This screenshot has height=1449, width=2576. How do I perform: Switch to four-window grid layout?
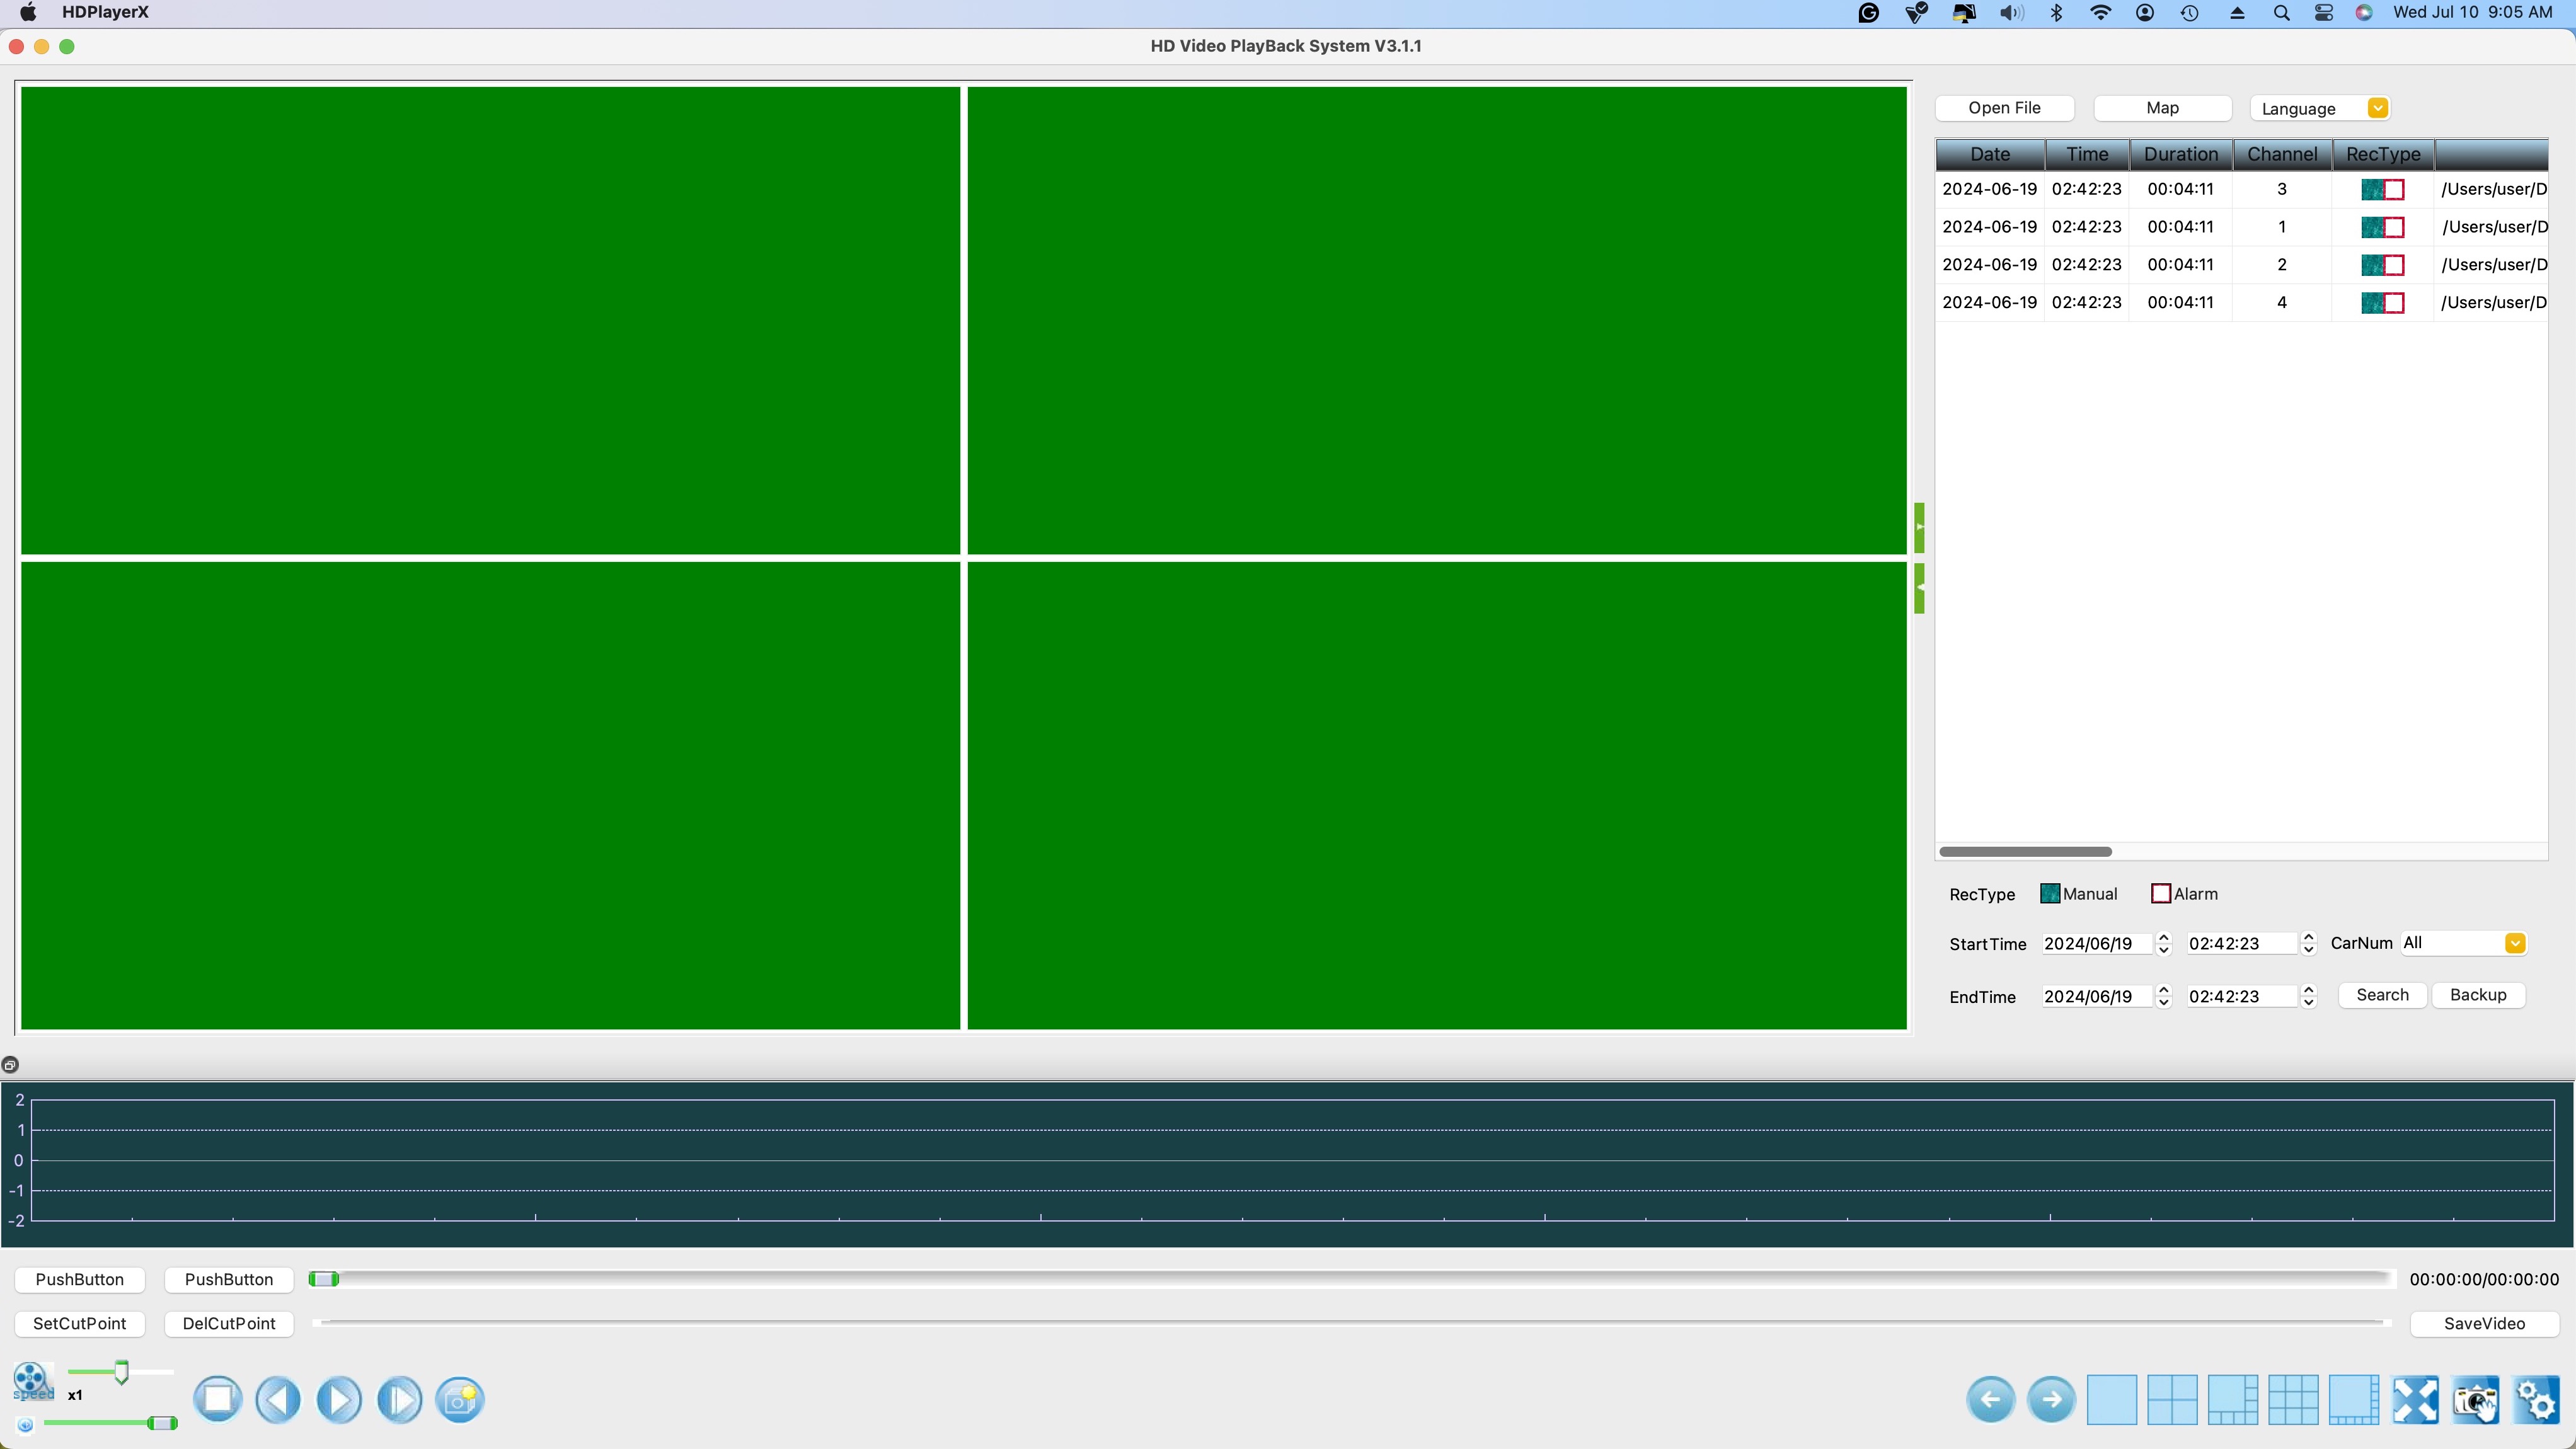pos(2172,1399)
